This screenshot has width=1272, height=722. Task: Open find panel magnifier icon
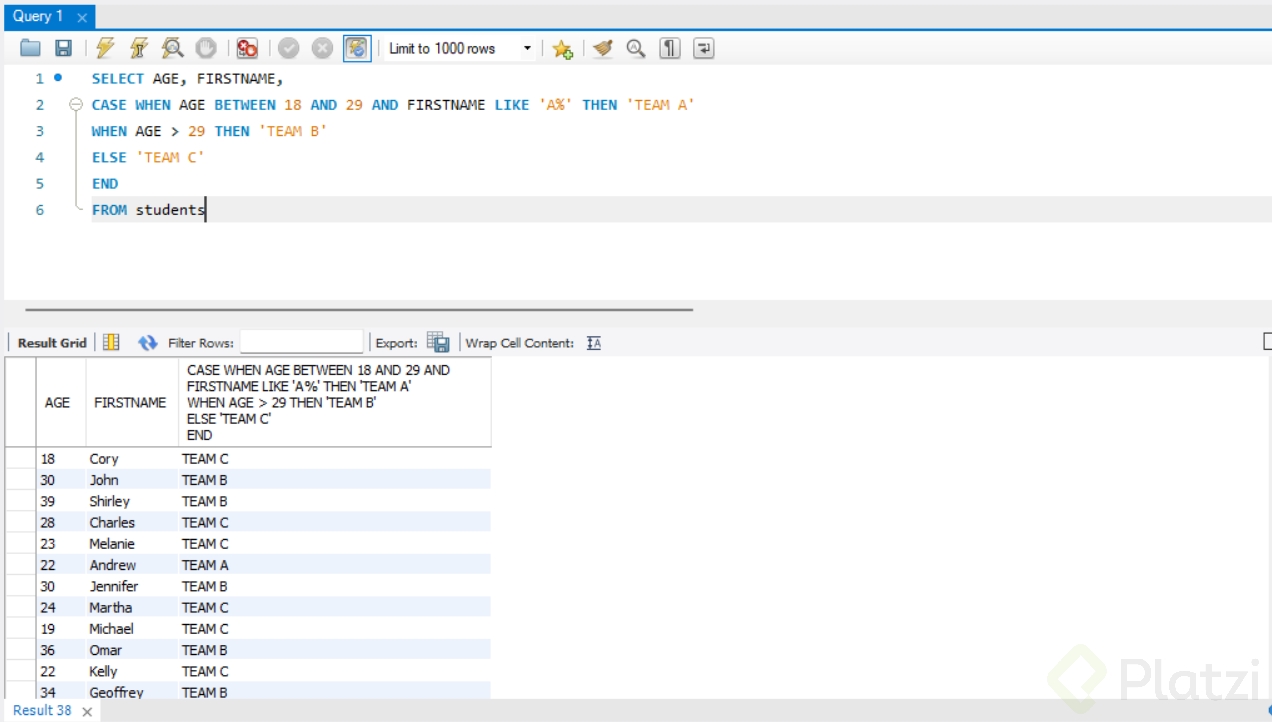tap(636, 48)
